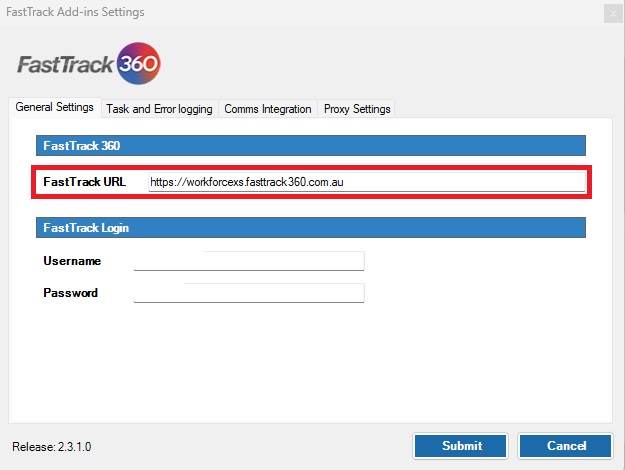Screen dimensions: 625x470
Task: Close the FastTrack Add-ins Settings window
Action: (x=613, y=14)
